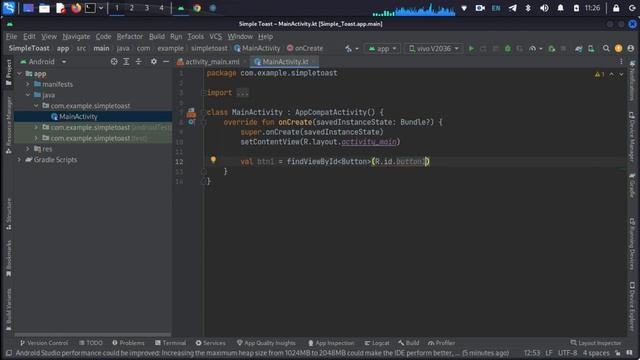
Task: Open the notifications bell in the system tray
Action: 560,8
